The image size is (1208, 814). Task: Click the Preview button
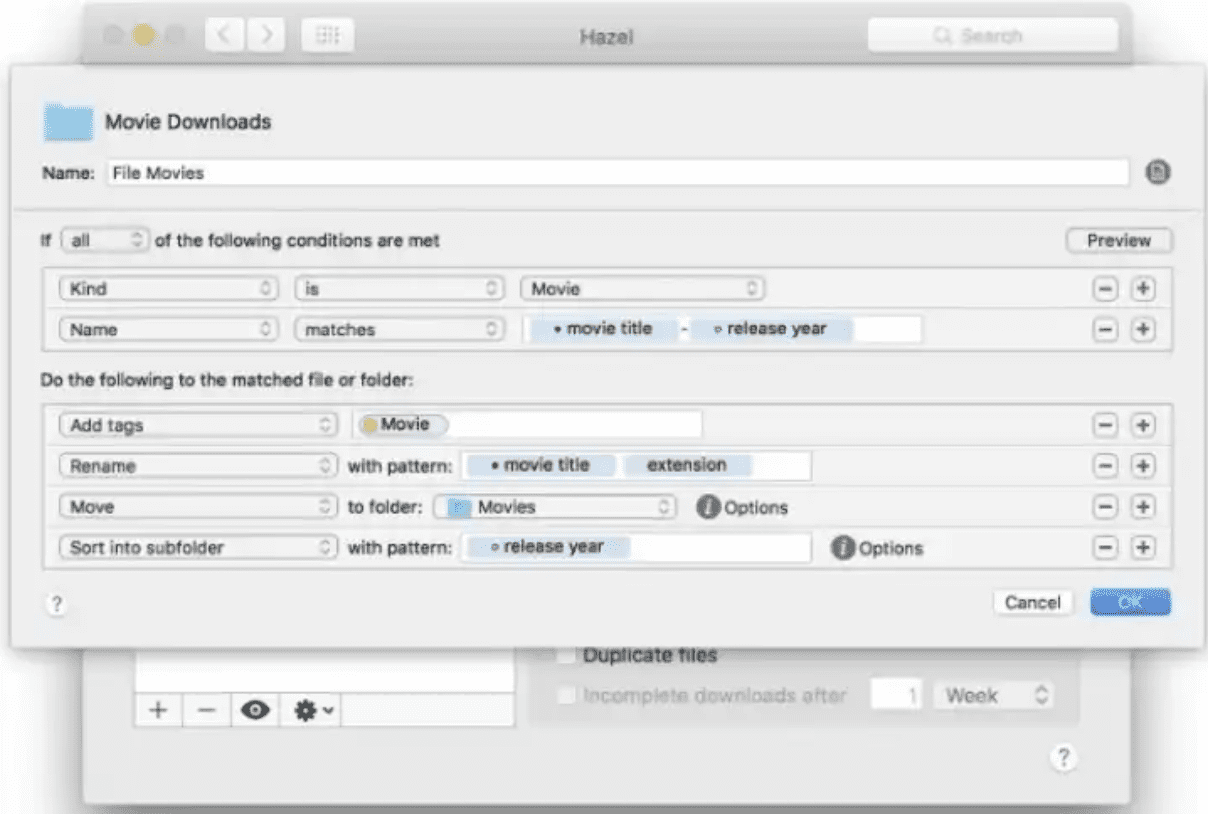coord(1119,241)
